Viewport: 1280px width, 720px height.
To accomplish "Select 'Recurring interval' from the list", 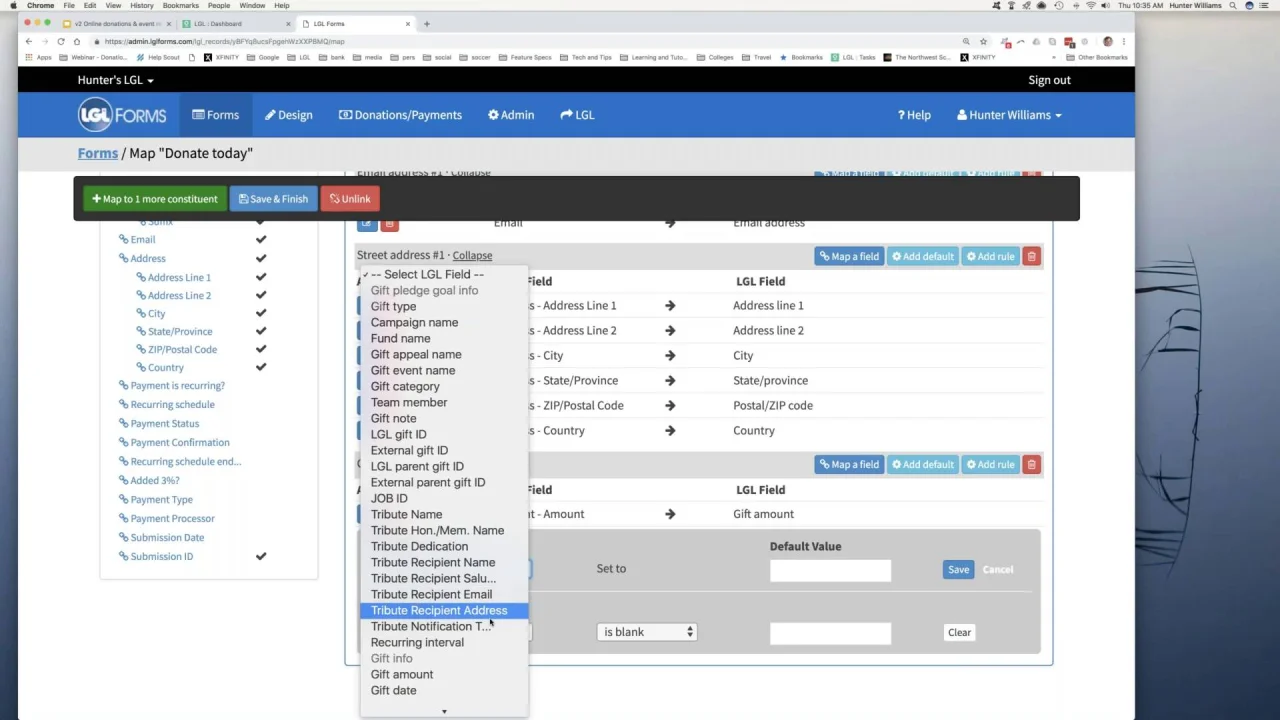I will tap(444, 642).
